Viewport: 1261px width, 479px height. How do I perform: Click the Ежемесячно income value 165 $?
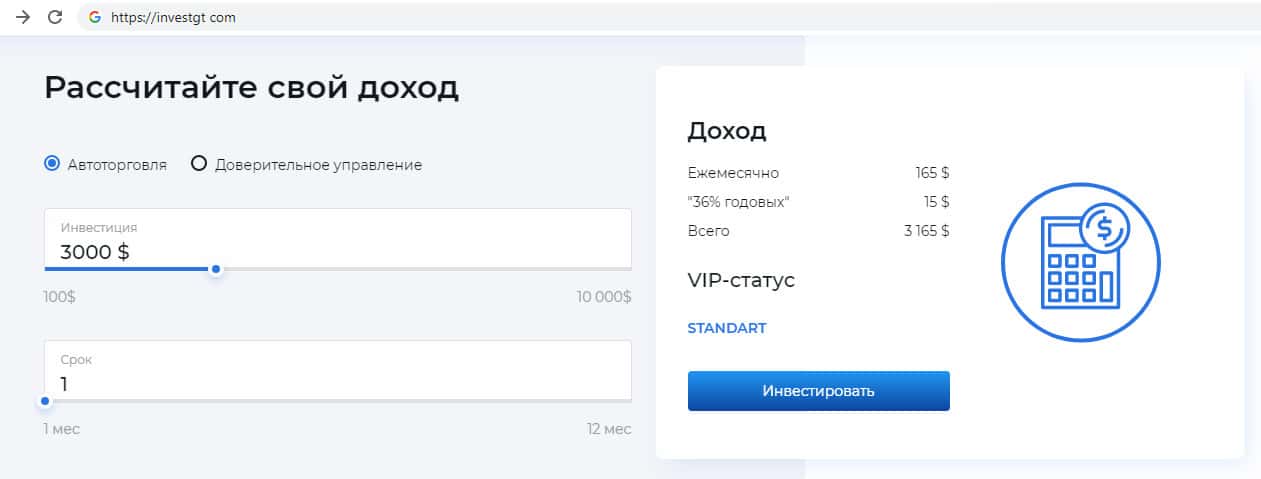click(932, 173)
